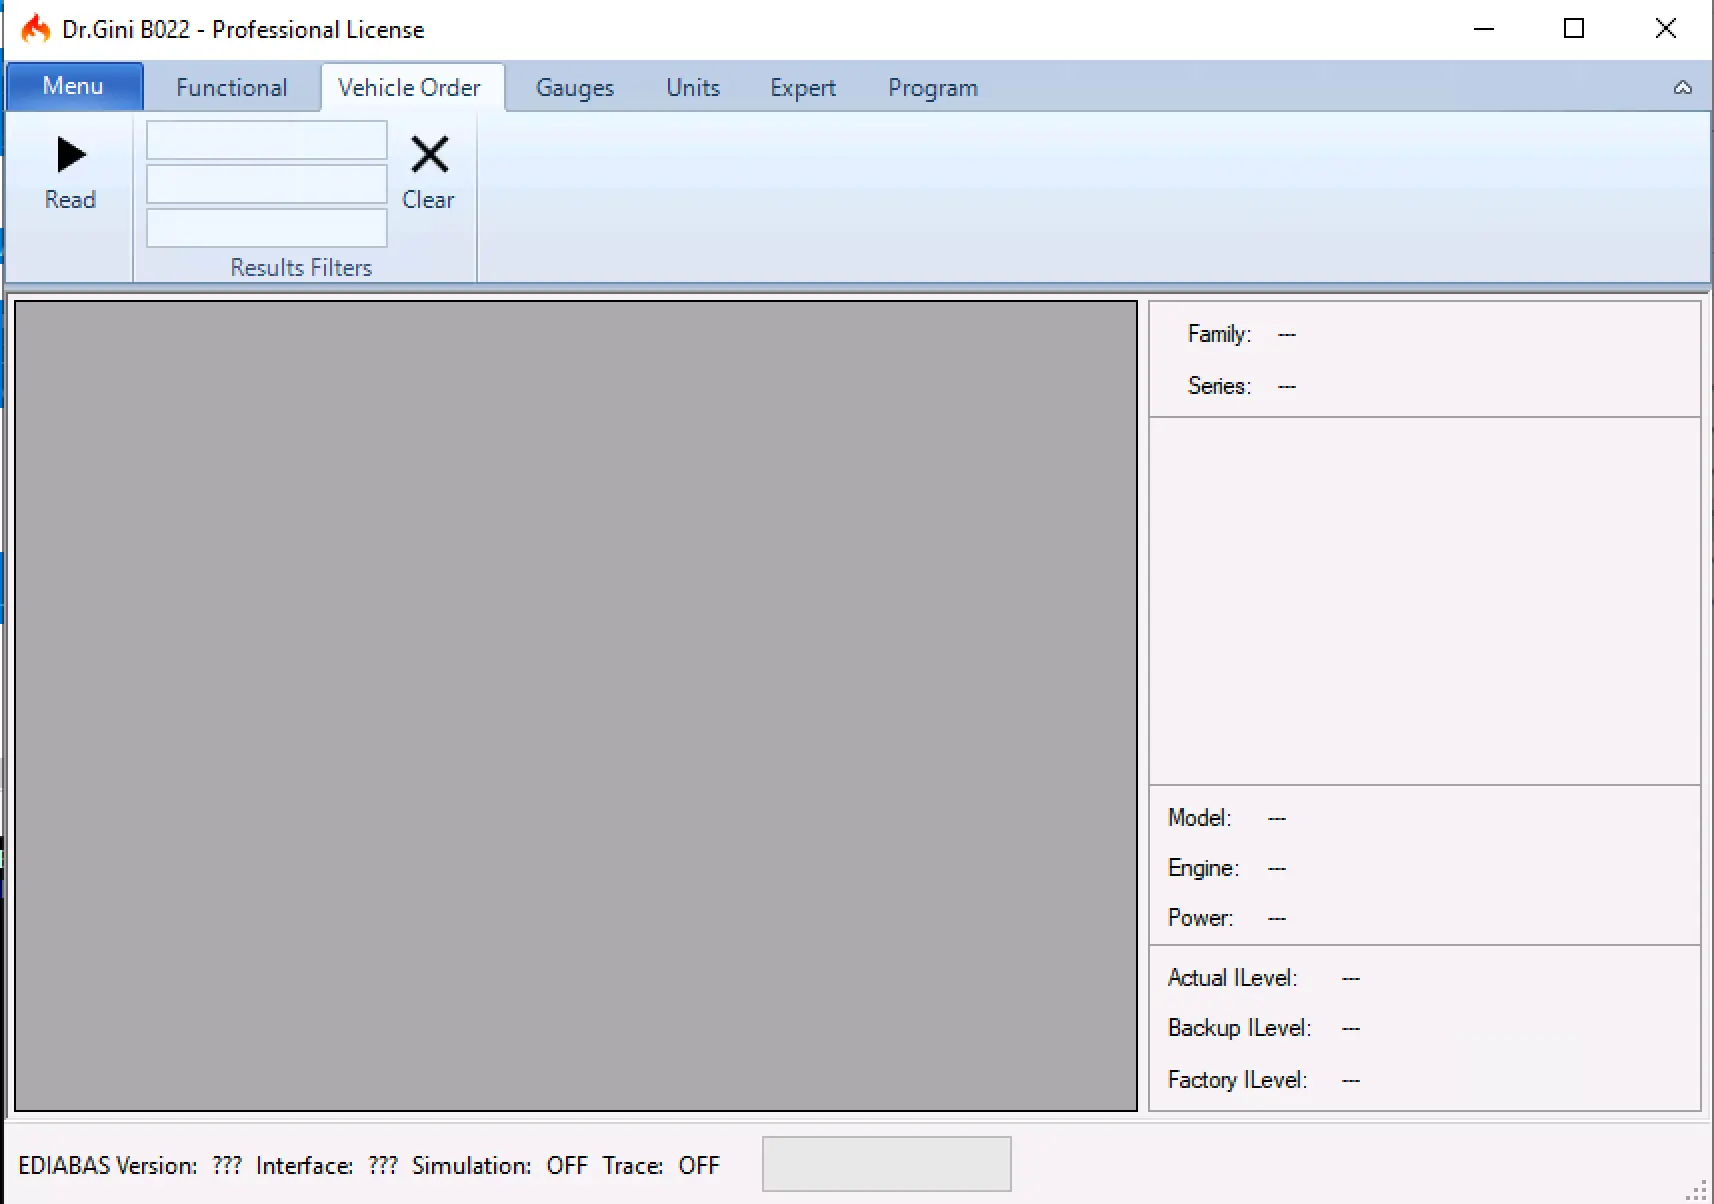Switch to the Functional tab
Image resolution: width=1714 pixels, height=1204 pixels.
coord(231,88)
